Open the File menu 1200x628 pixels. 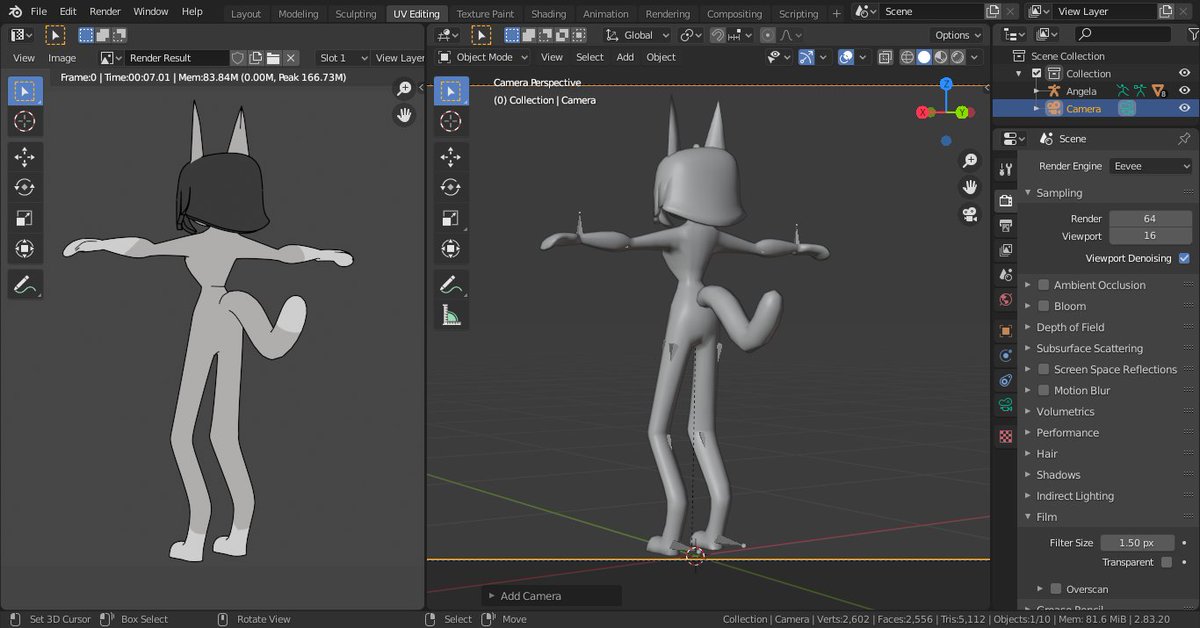coord(39,12)
